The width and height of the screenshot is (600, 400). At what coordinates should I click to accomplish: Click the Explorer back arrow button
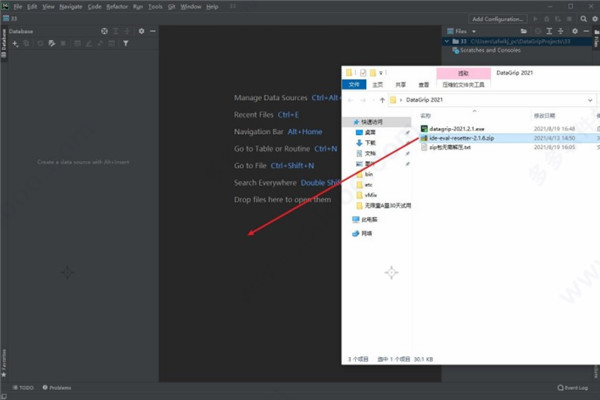click(x=351, y=100)
